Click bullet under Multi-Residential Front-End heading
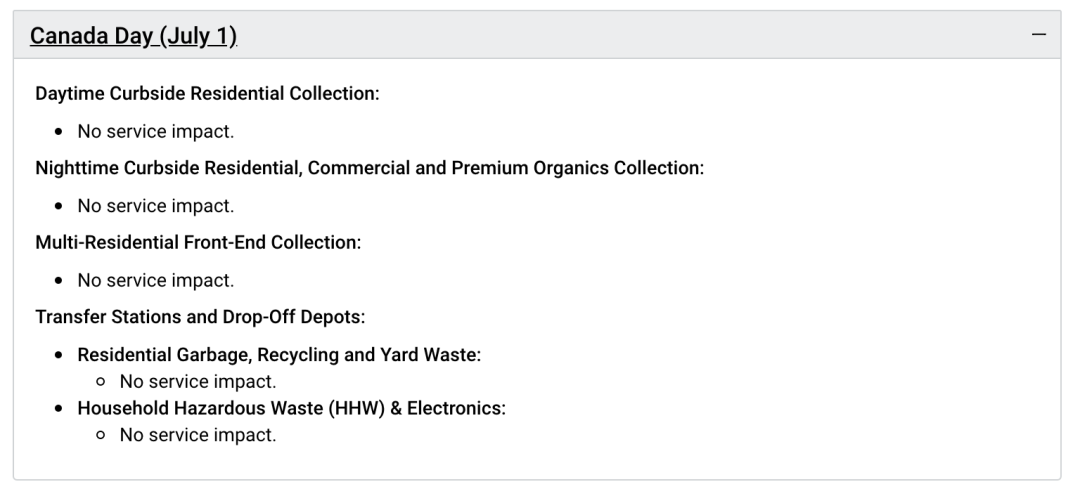Viewport: 1080px width, 489px height. click(62, 281)
